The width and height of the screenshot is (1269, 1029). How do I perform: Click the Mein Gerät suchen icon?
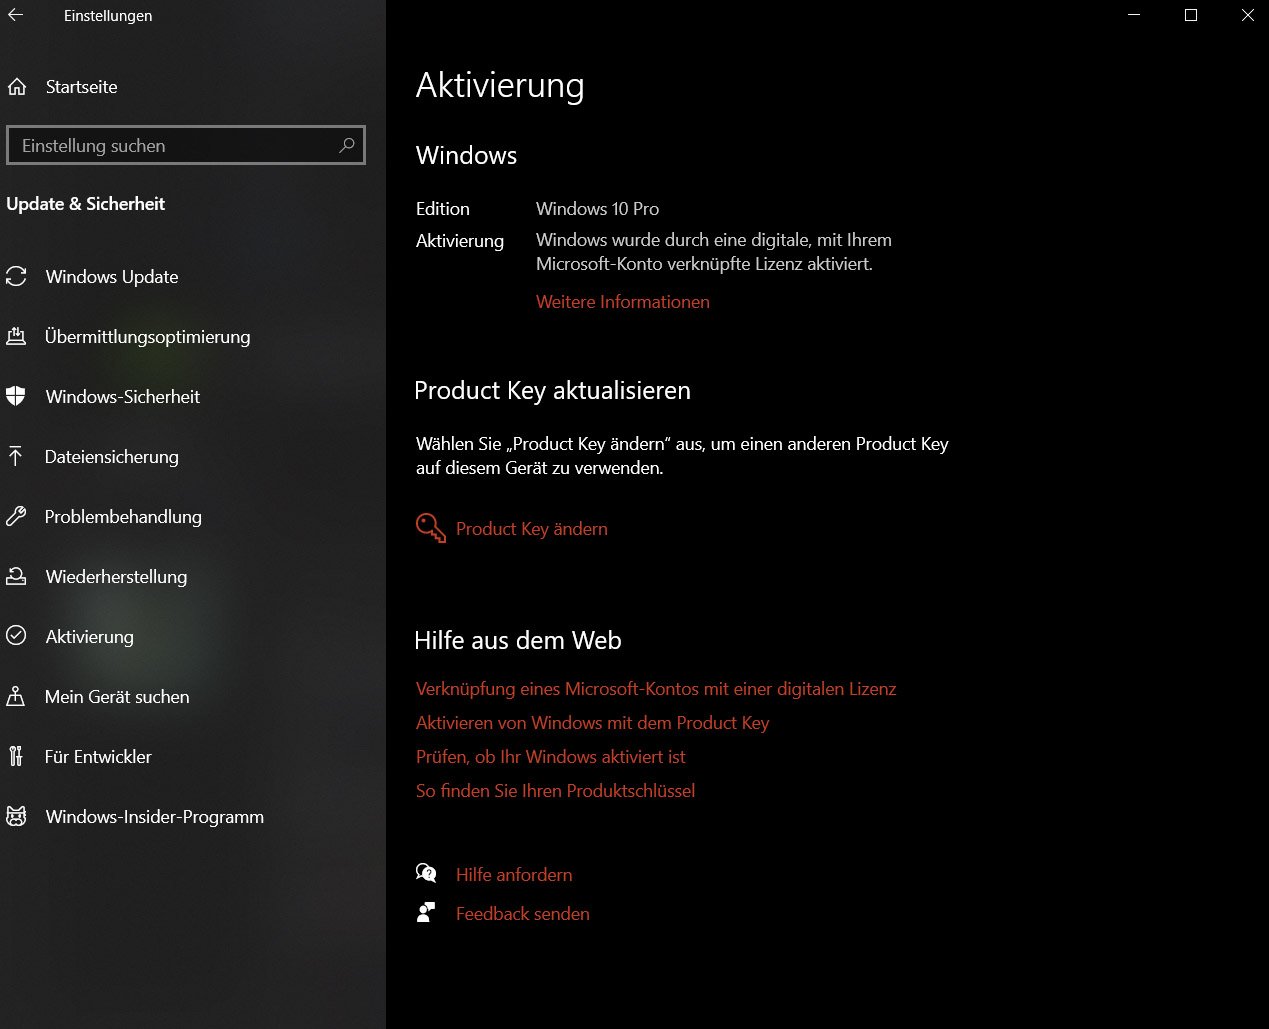click(16, 697)
